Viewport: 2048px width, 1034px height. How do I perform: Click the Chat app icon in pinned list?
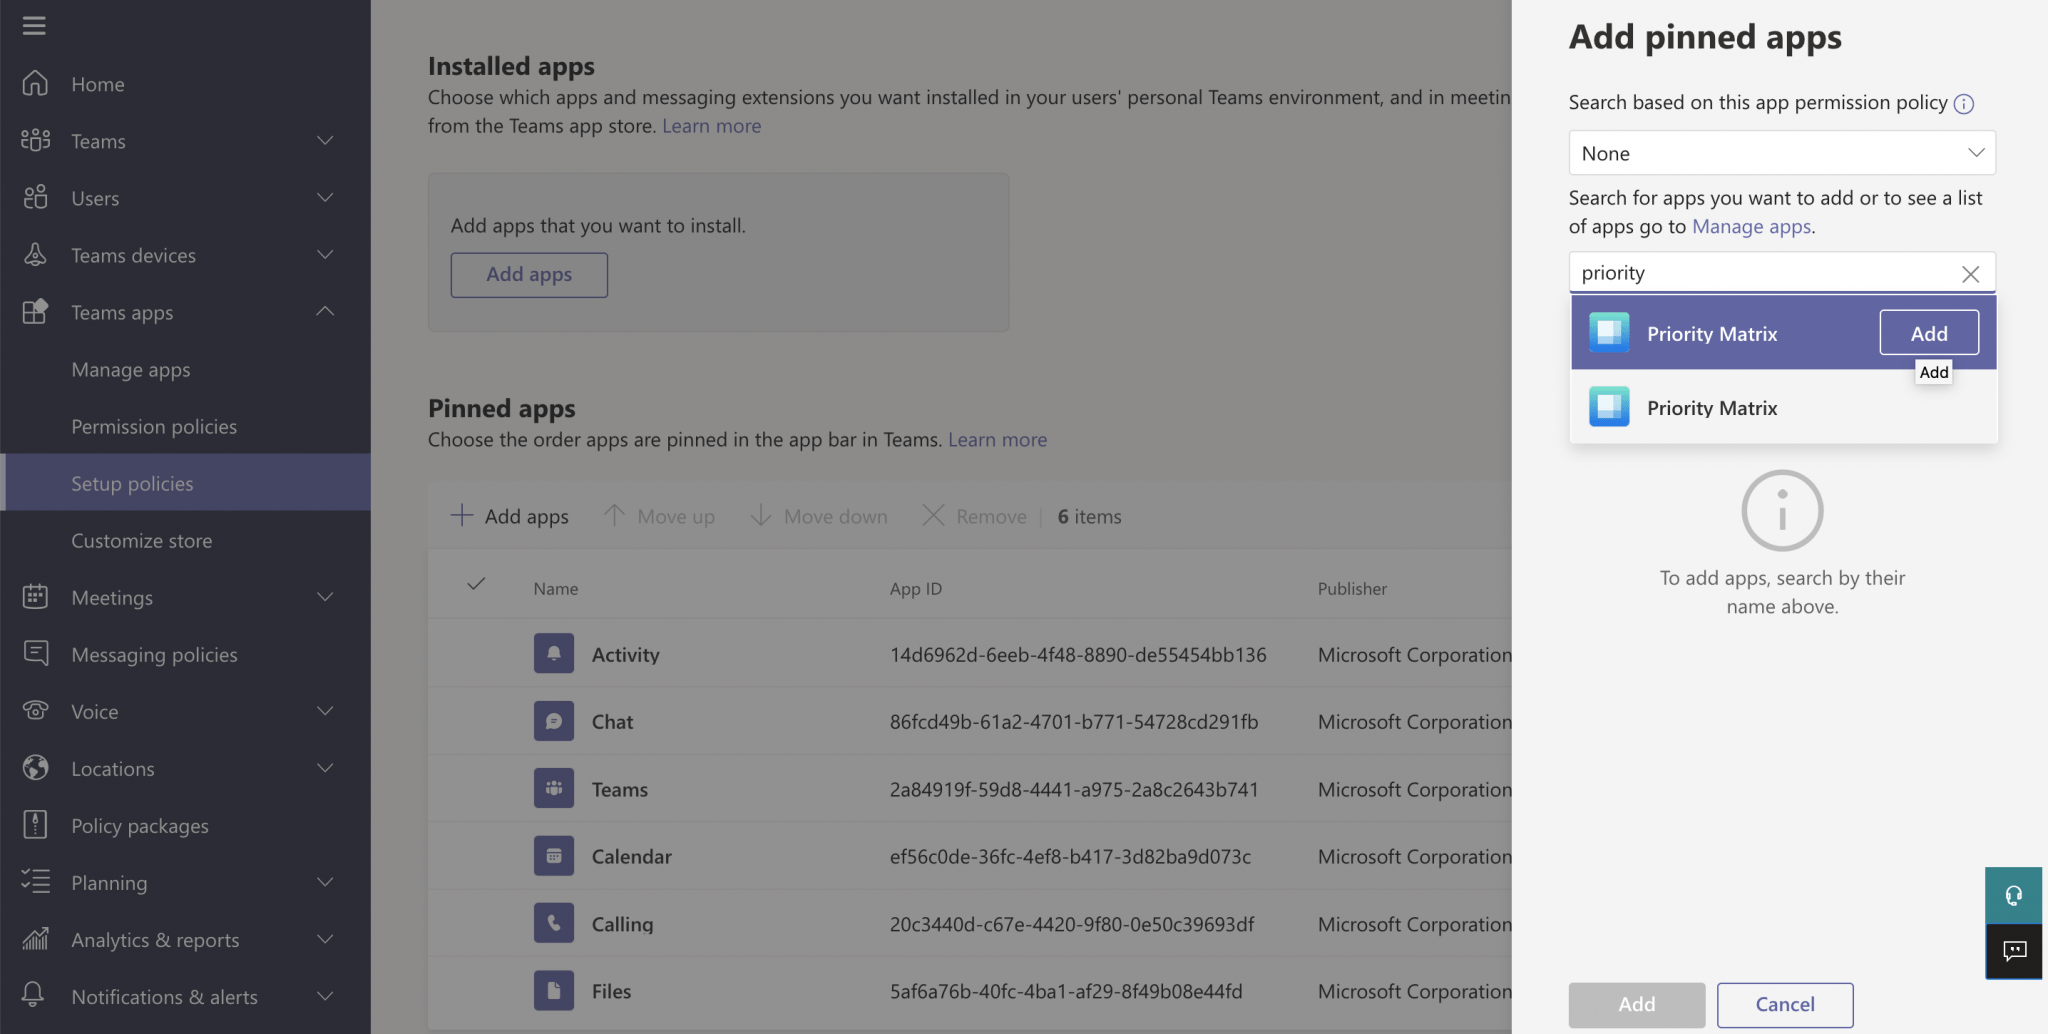coord(553,720)
